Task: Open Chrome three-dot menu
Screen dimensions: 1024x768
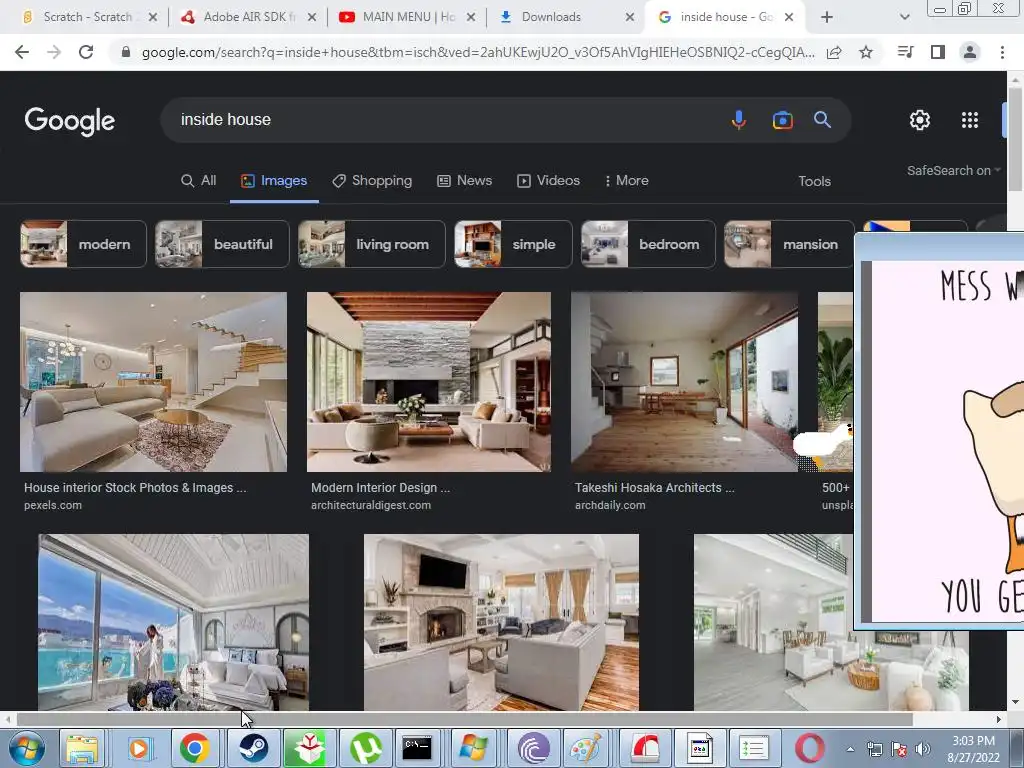Action: click(x=1002, y=52)
